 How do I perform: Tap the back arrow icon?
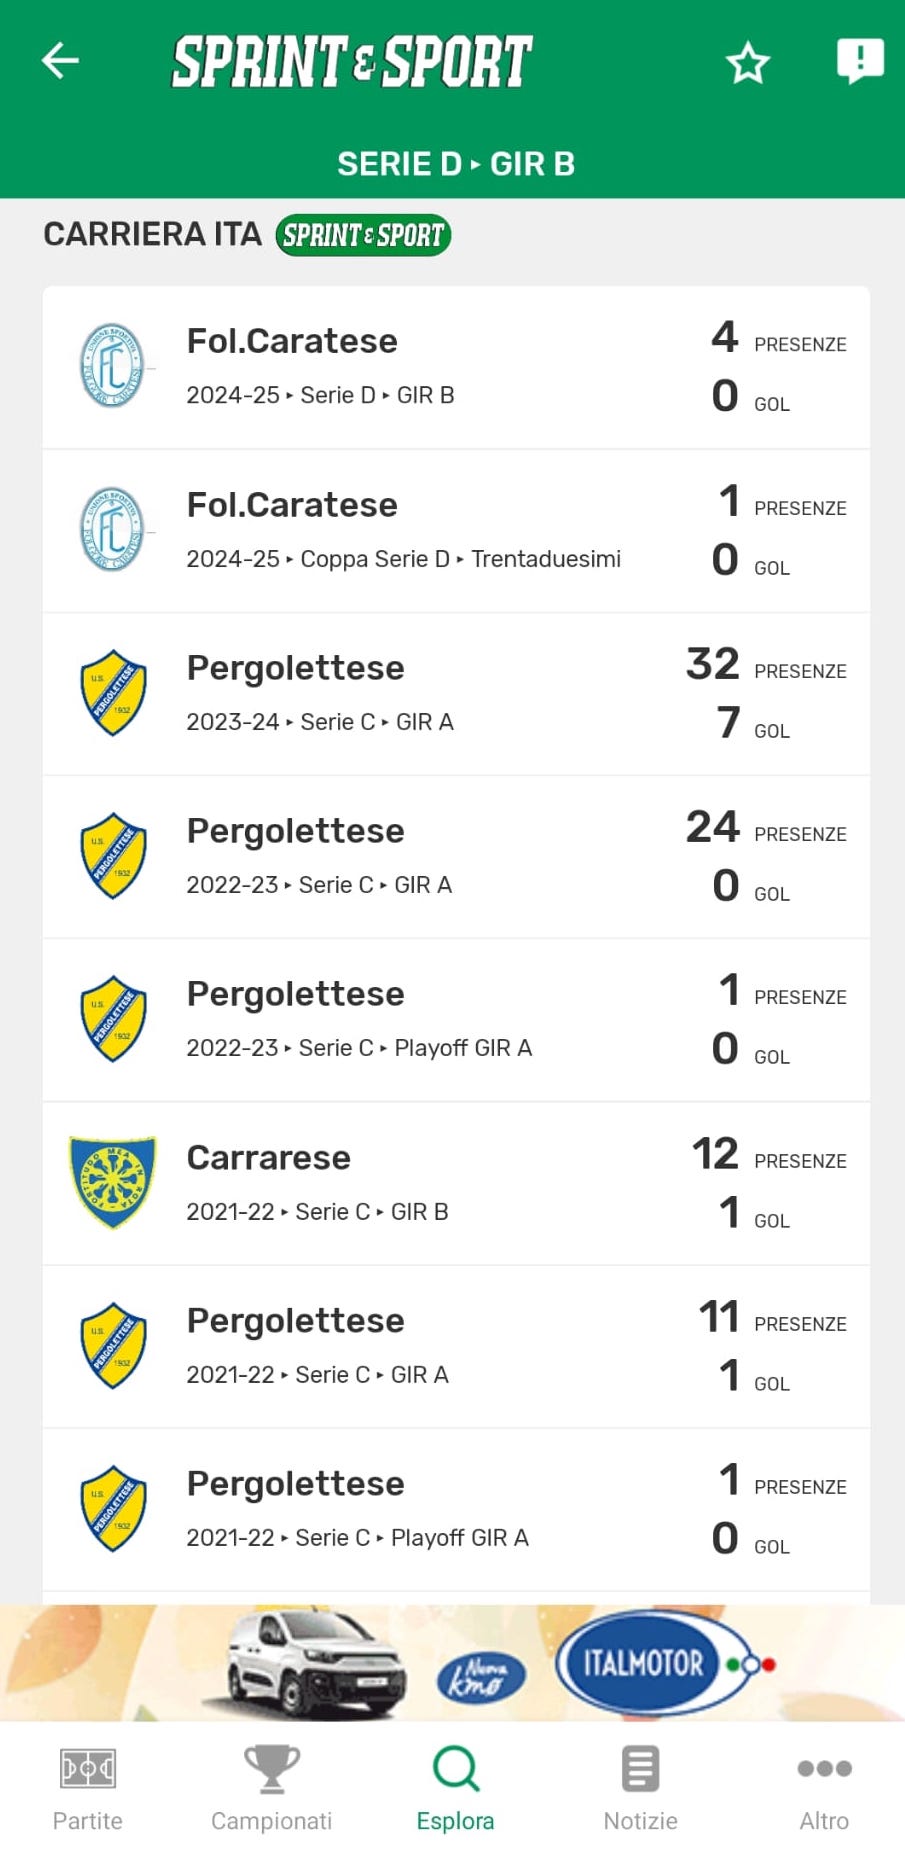(x=60, y=61)
